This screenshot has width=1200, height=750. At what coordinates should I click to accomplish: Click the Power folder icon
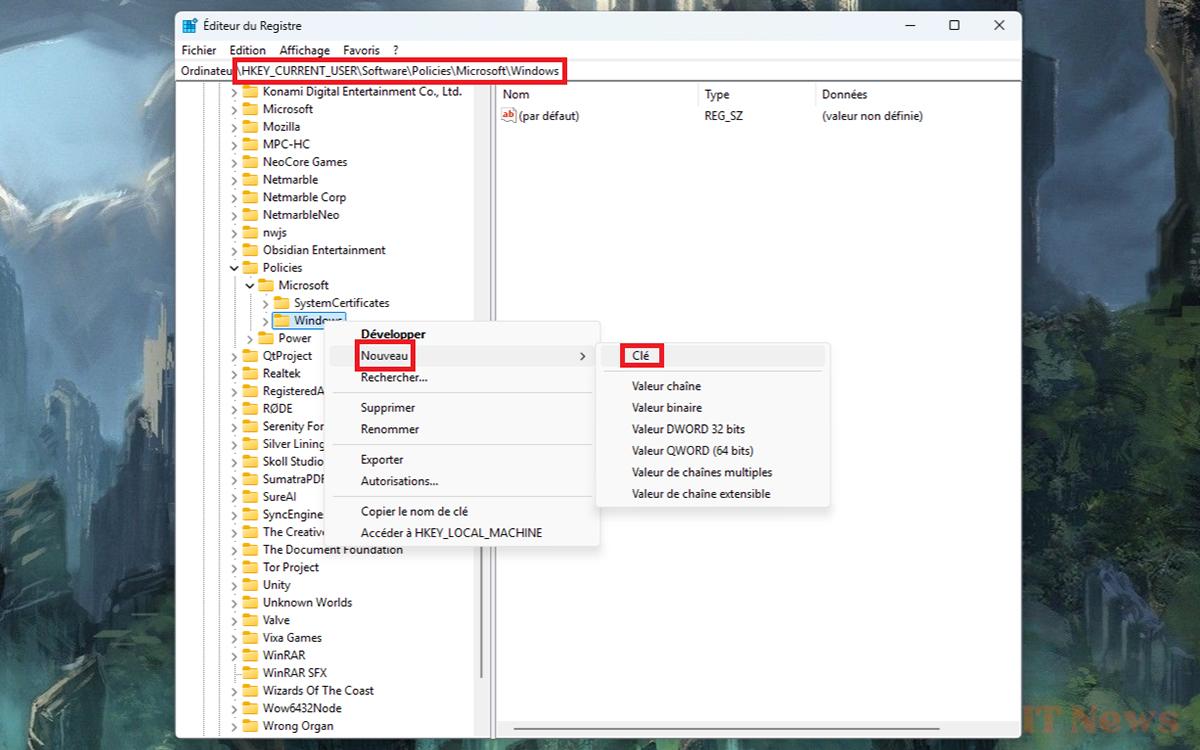click(x=266, y=338)
